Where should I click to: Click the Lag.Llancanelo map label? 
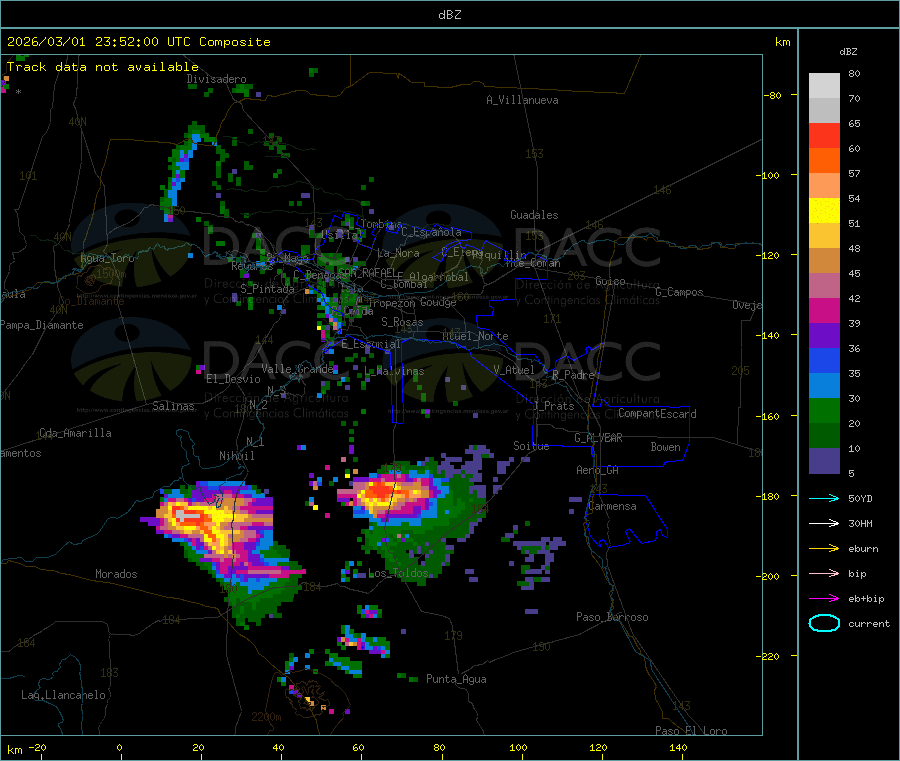tap(63, 695)
